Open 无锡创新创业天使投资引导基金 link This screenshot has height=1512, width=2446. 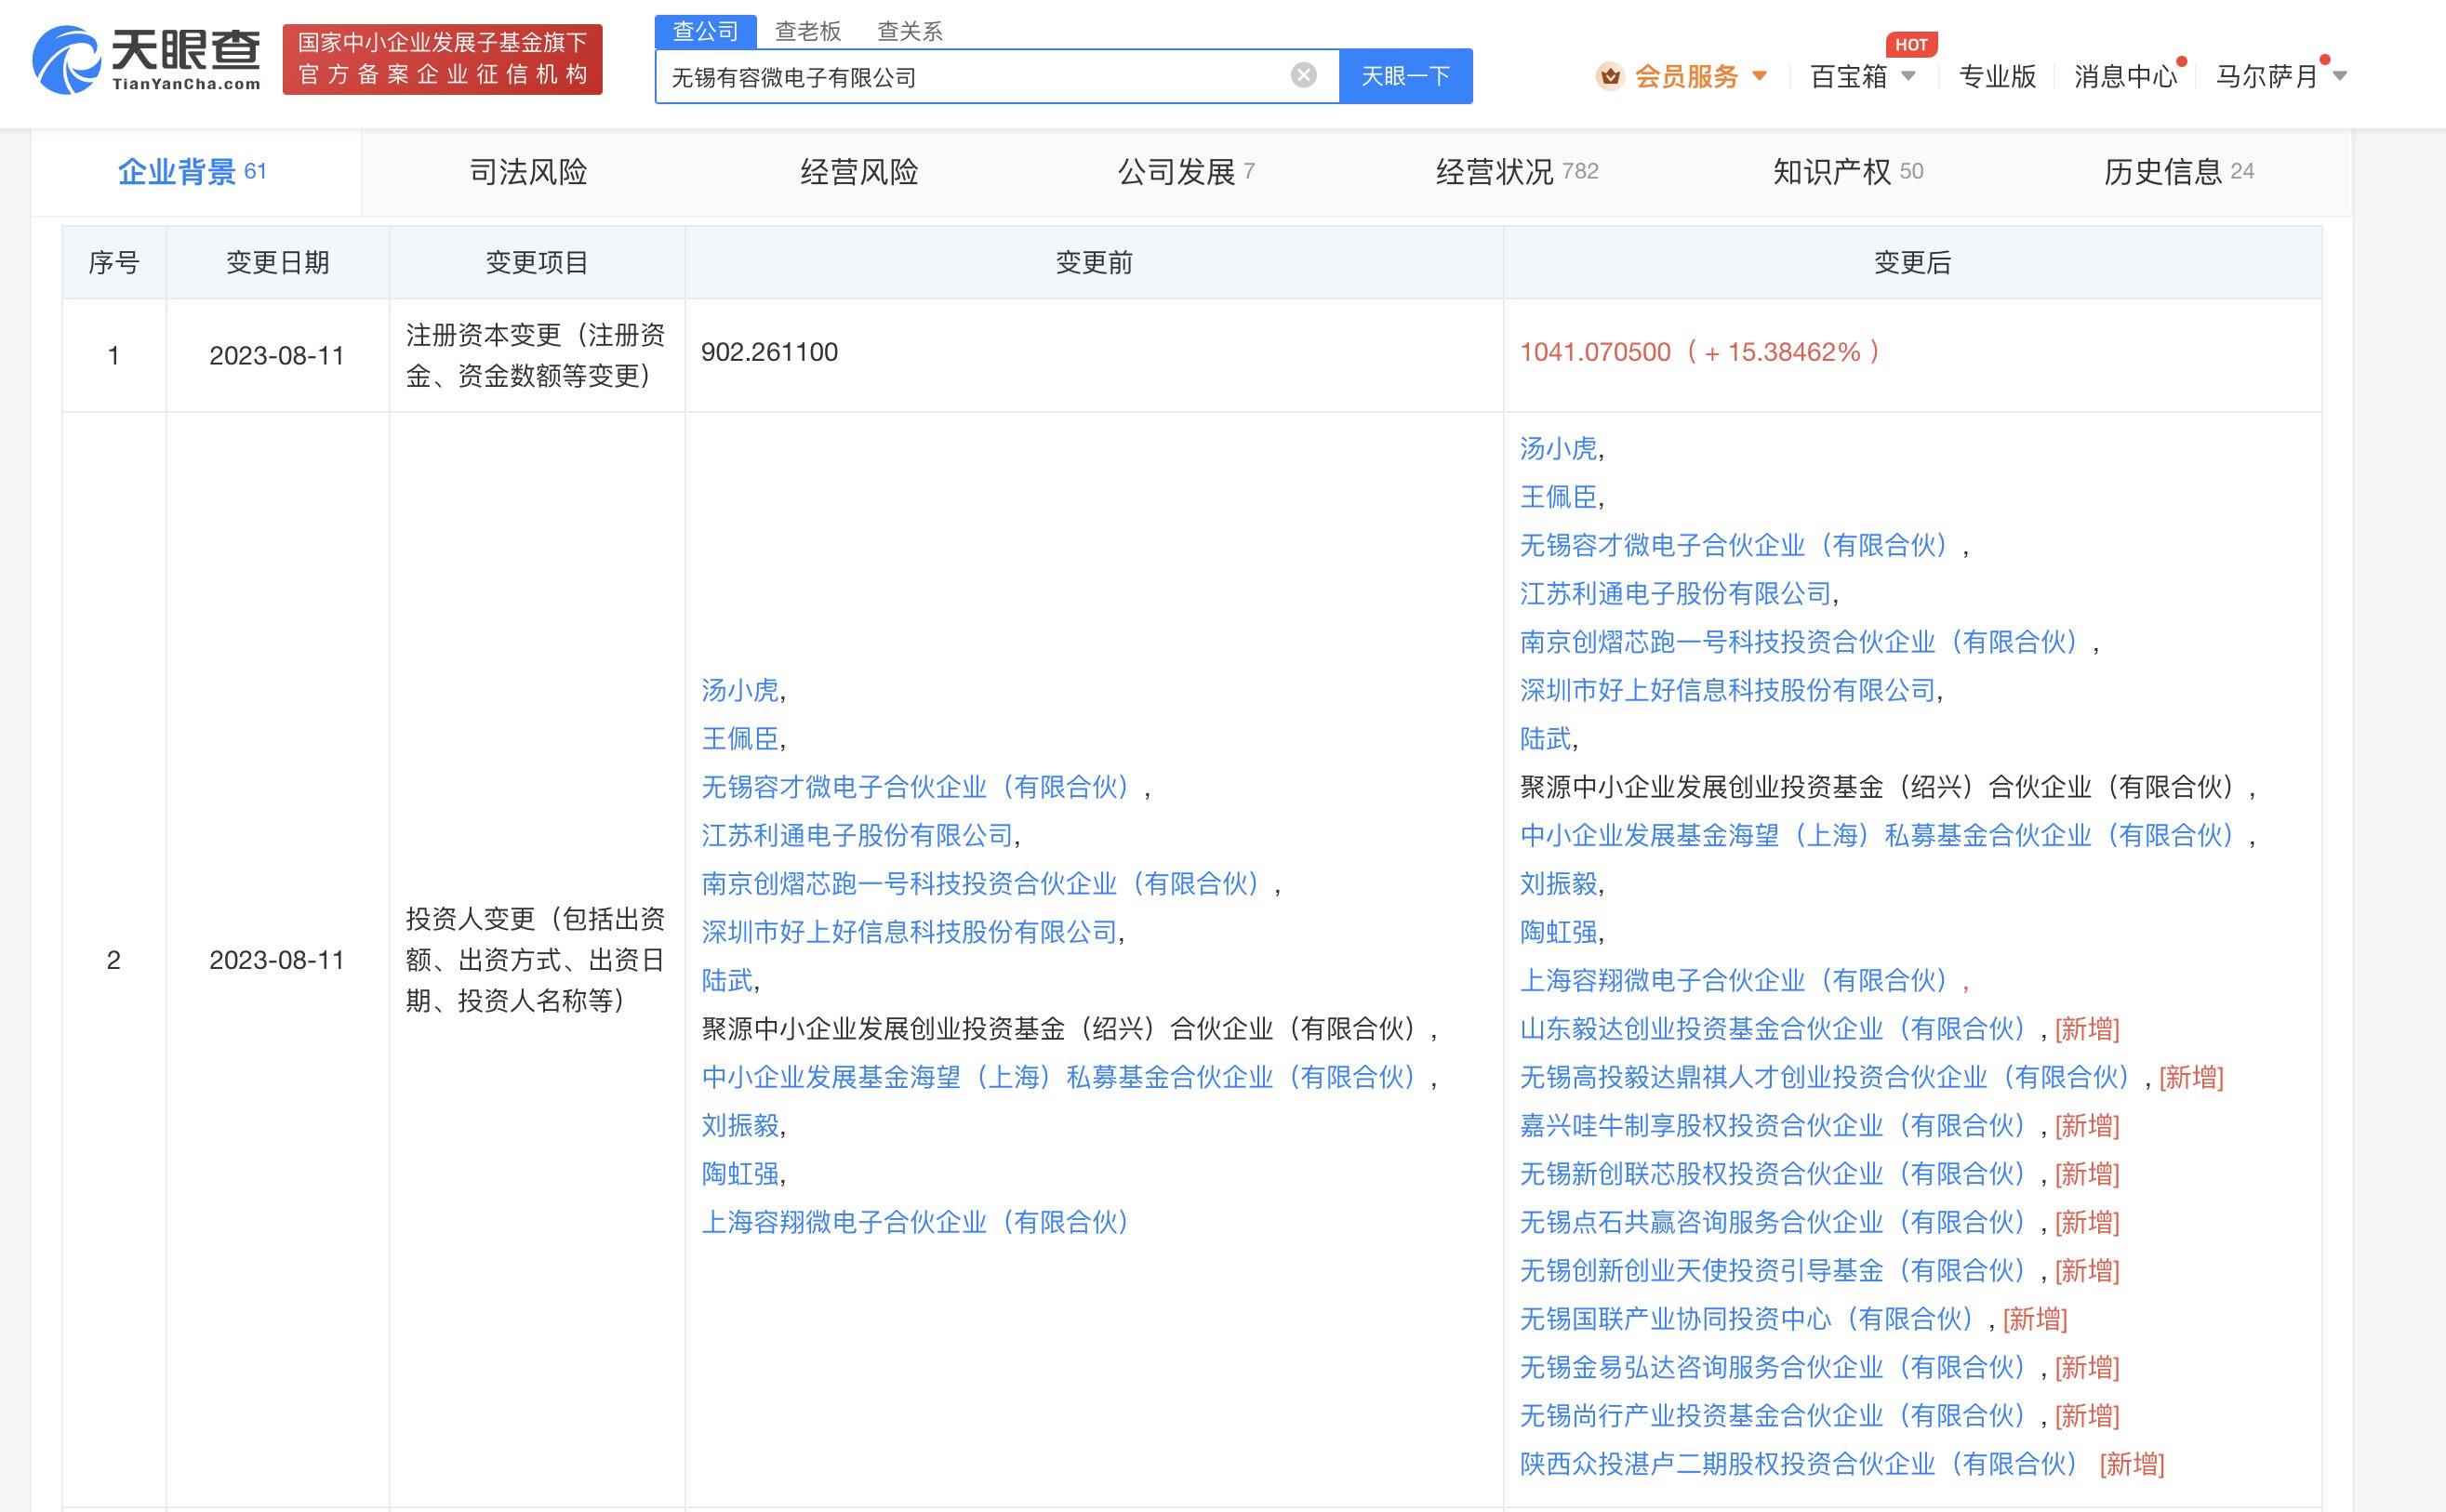(1773, 1270)
